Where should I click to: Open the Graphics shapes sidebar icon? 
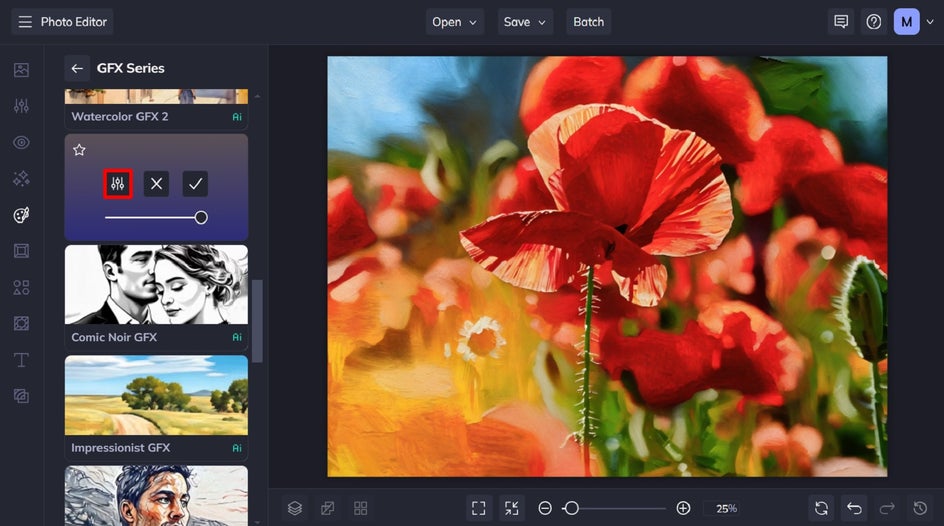(22, 287)
